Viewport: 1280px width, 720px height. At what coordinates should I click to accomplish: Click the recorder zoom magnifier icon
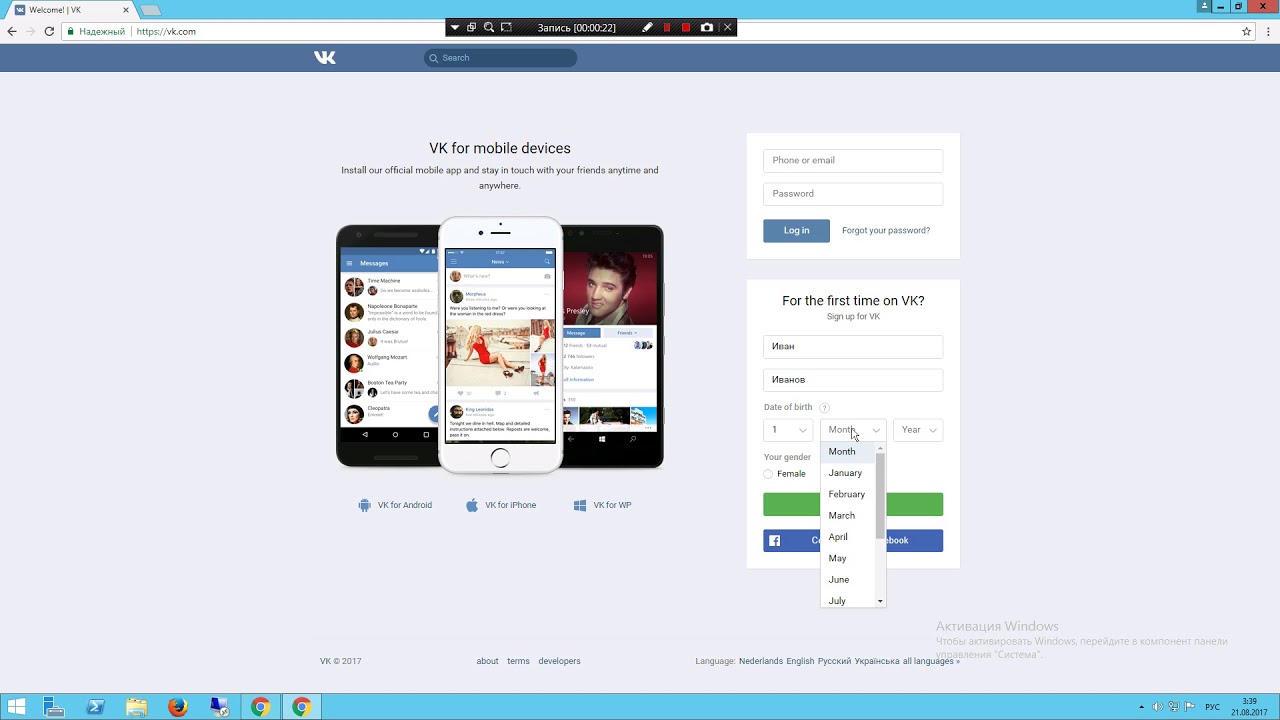[489, 27]
